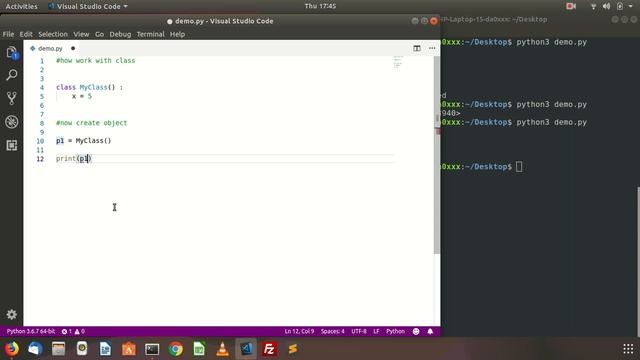Click the '#how work with class' comment
The height and width of the screenshot is (360, 640).
pos(96,60)
